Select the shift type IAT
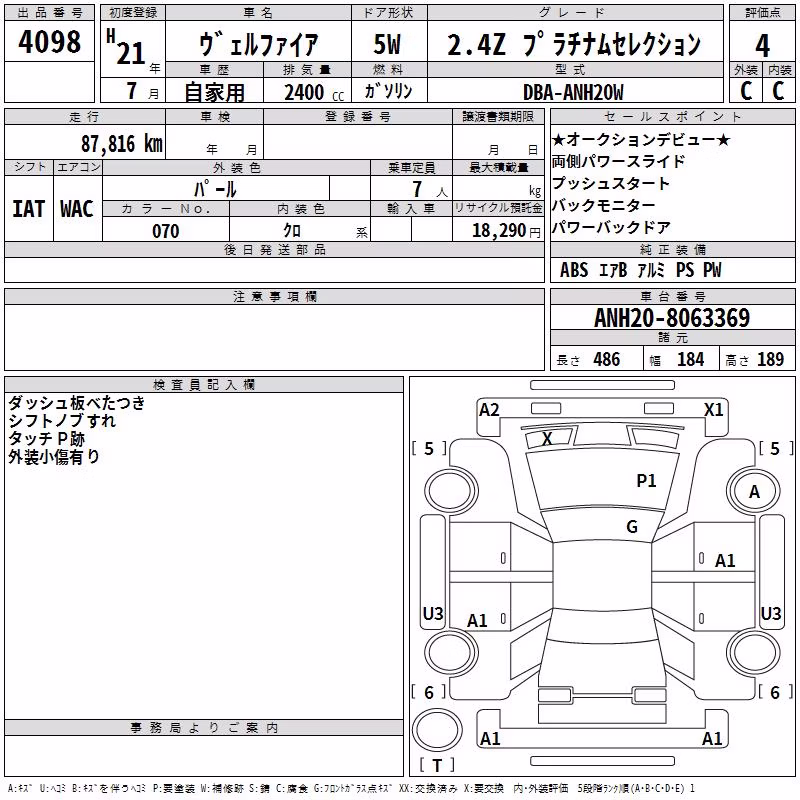Viewport: 800px width, 800px height. pos(28,209)
